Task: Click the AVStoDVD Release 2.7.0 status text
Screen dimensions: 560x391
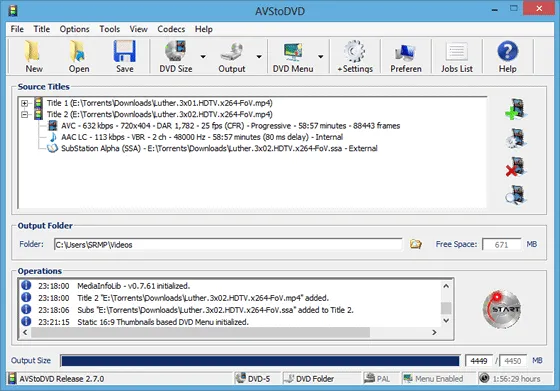Action: [61, 379]
